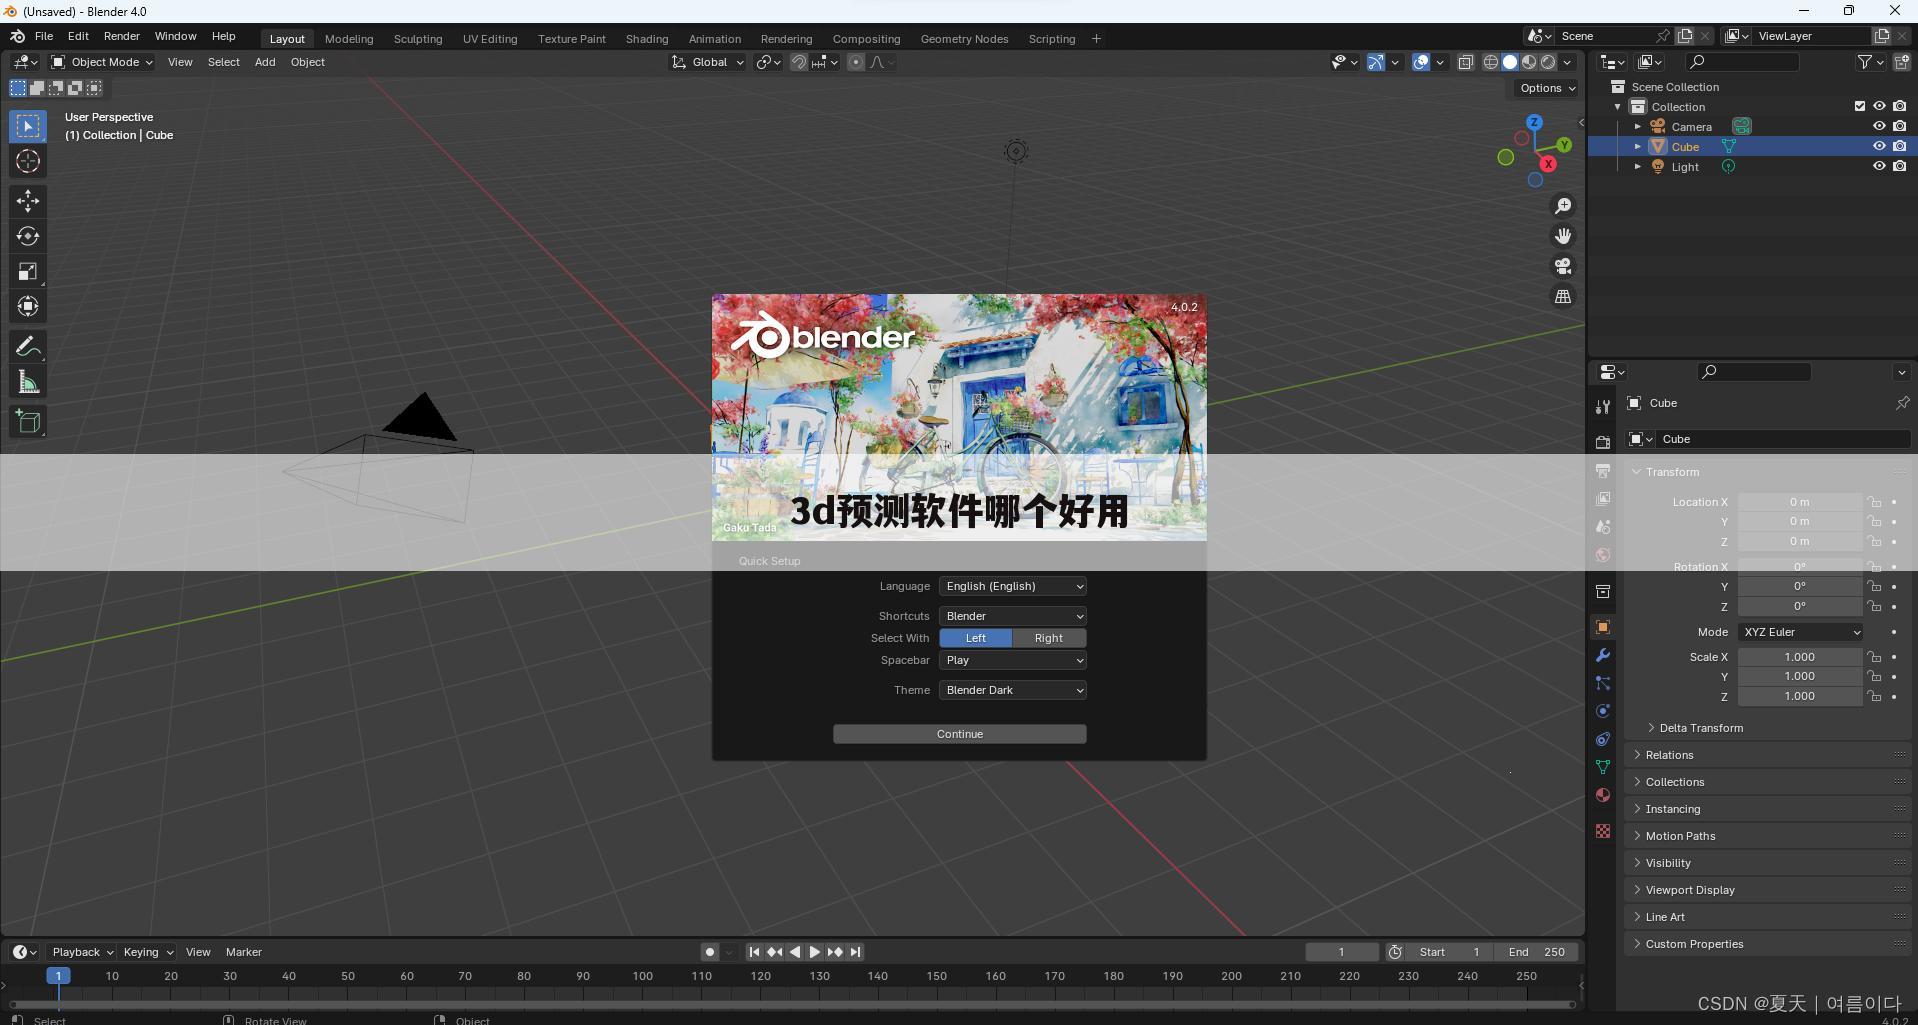Open the File menu
The height and width of the screenshot is (1025, 1918).
[44, 36]
